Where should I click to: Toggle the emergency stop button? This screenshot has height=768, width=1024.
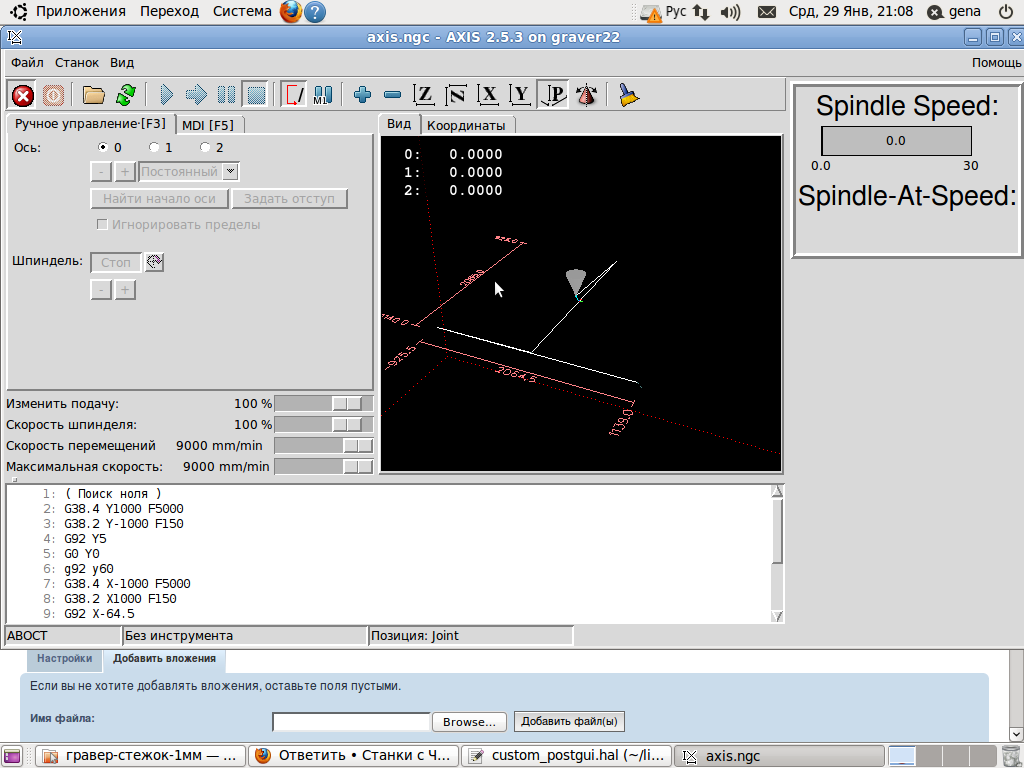pyautogui.click(x=22, y=95)
